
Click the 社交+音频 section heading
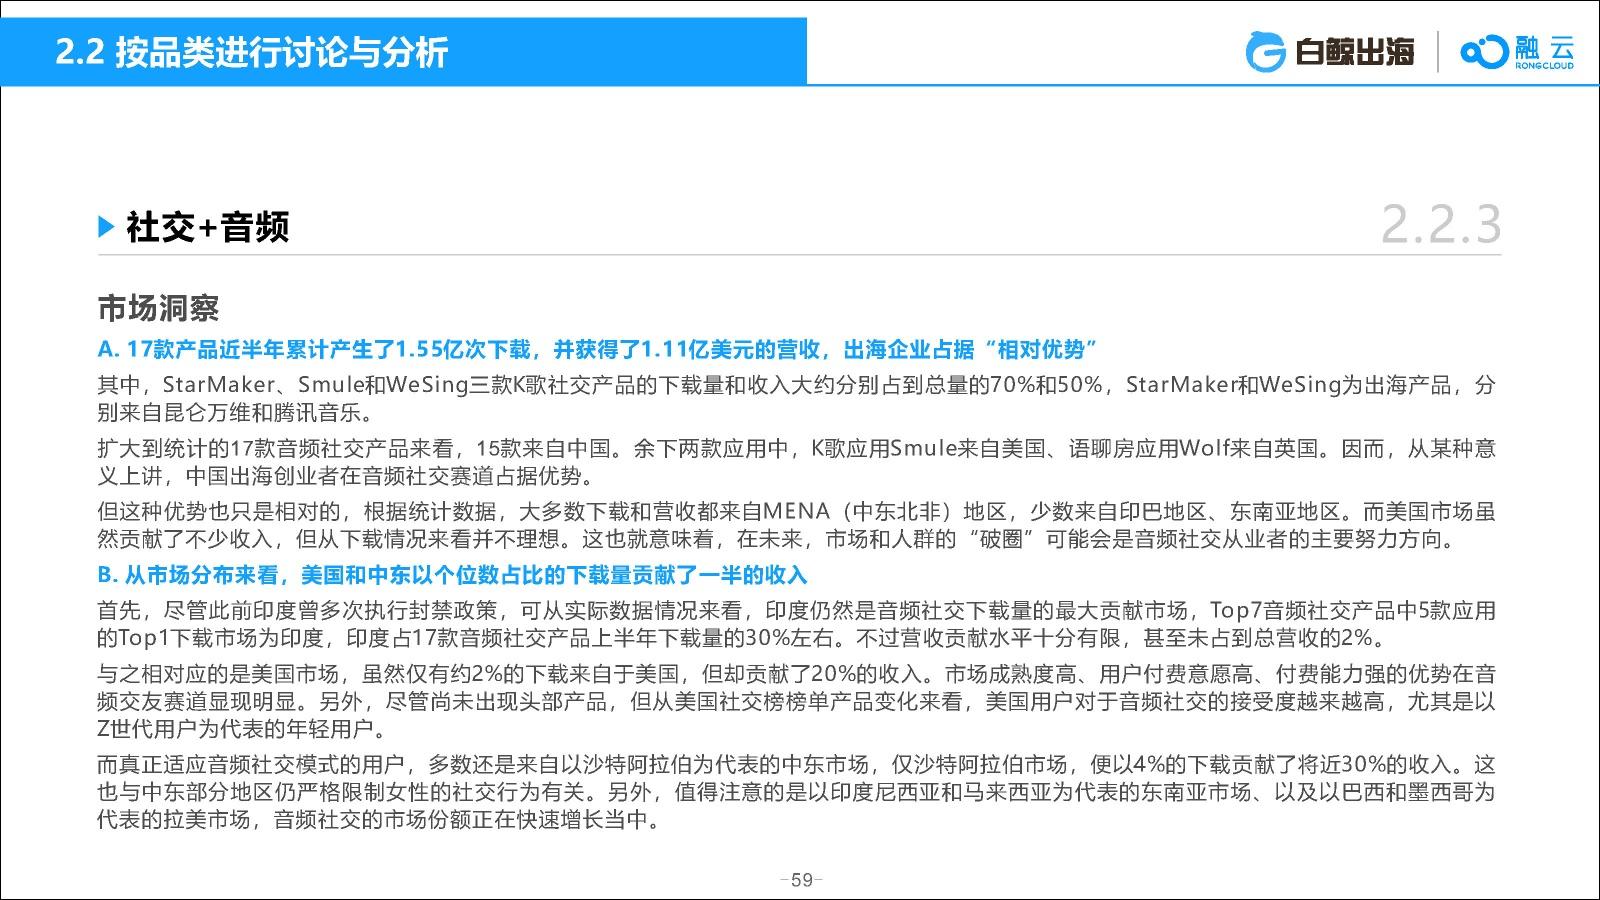pos(207,227)
